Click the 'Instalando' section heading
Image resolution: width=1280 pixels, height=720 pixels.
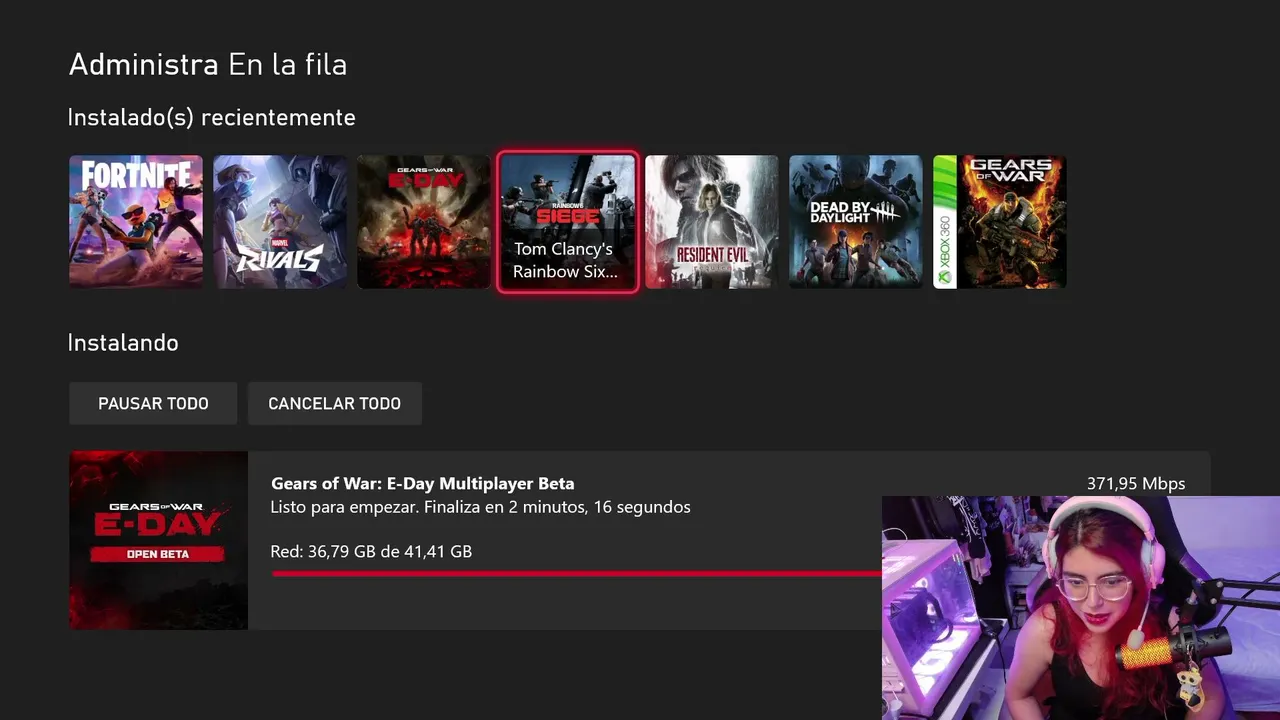tap(123, 343)
